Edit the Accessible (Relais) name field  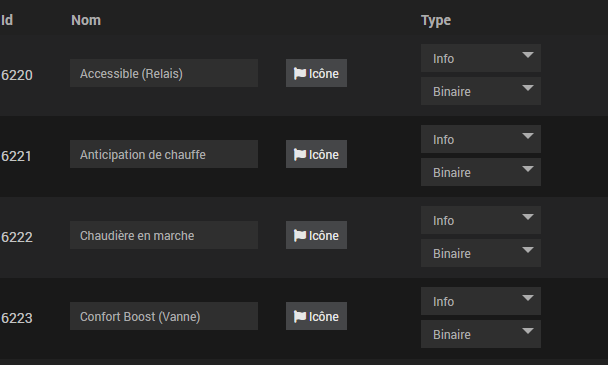(164, 73)
